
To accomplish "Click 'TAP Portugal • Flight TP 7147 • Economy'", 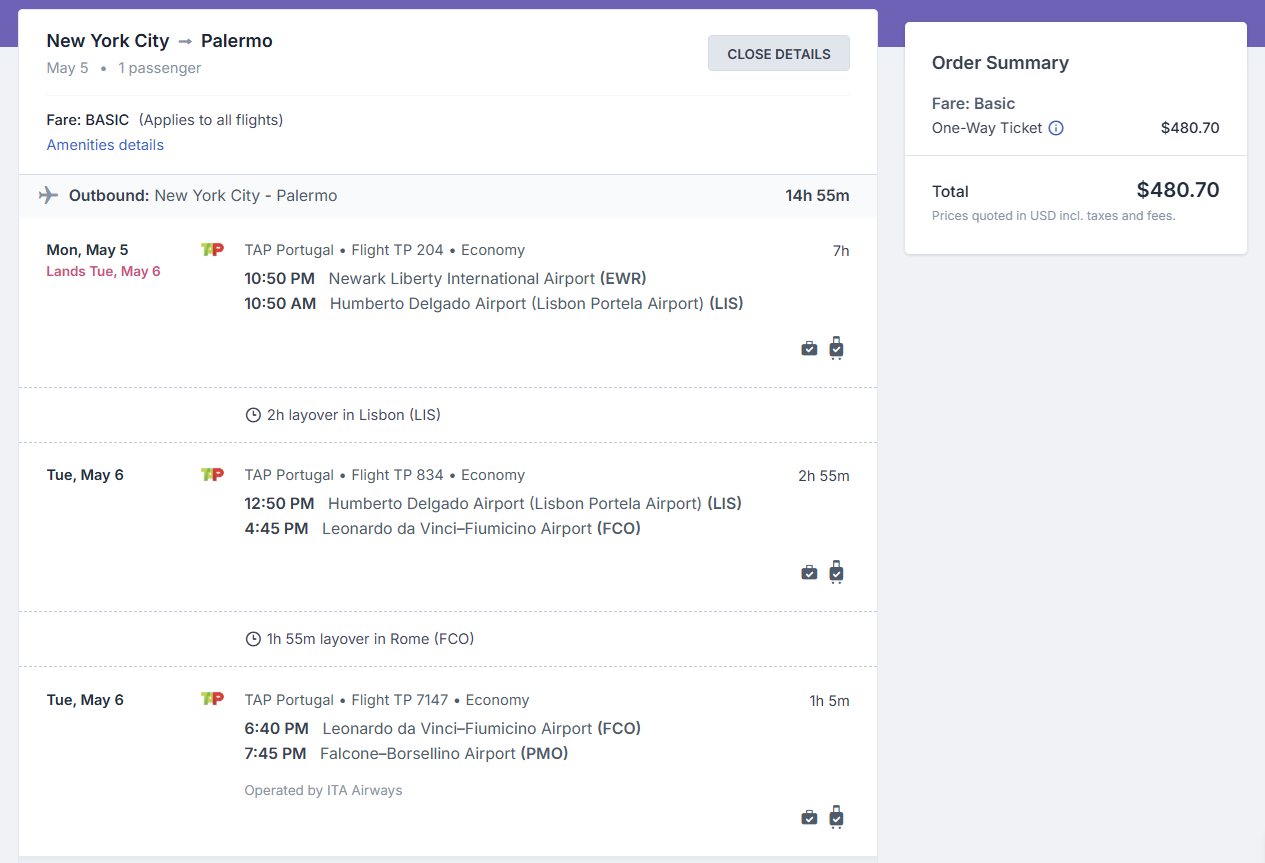I will click(x=387, y=700).
